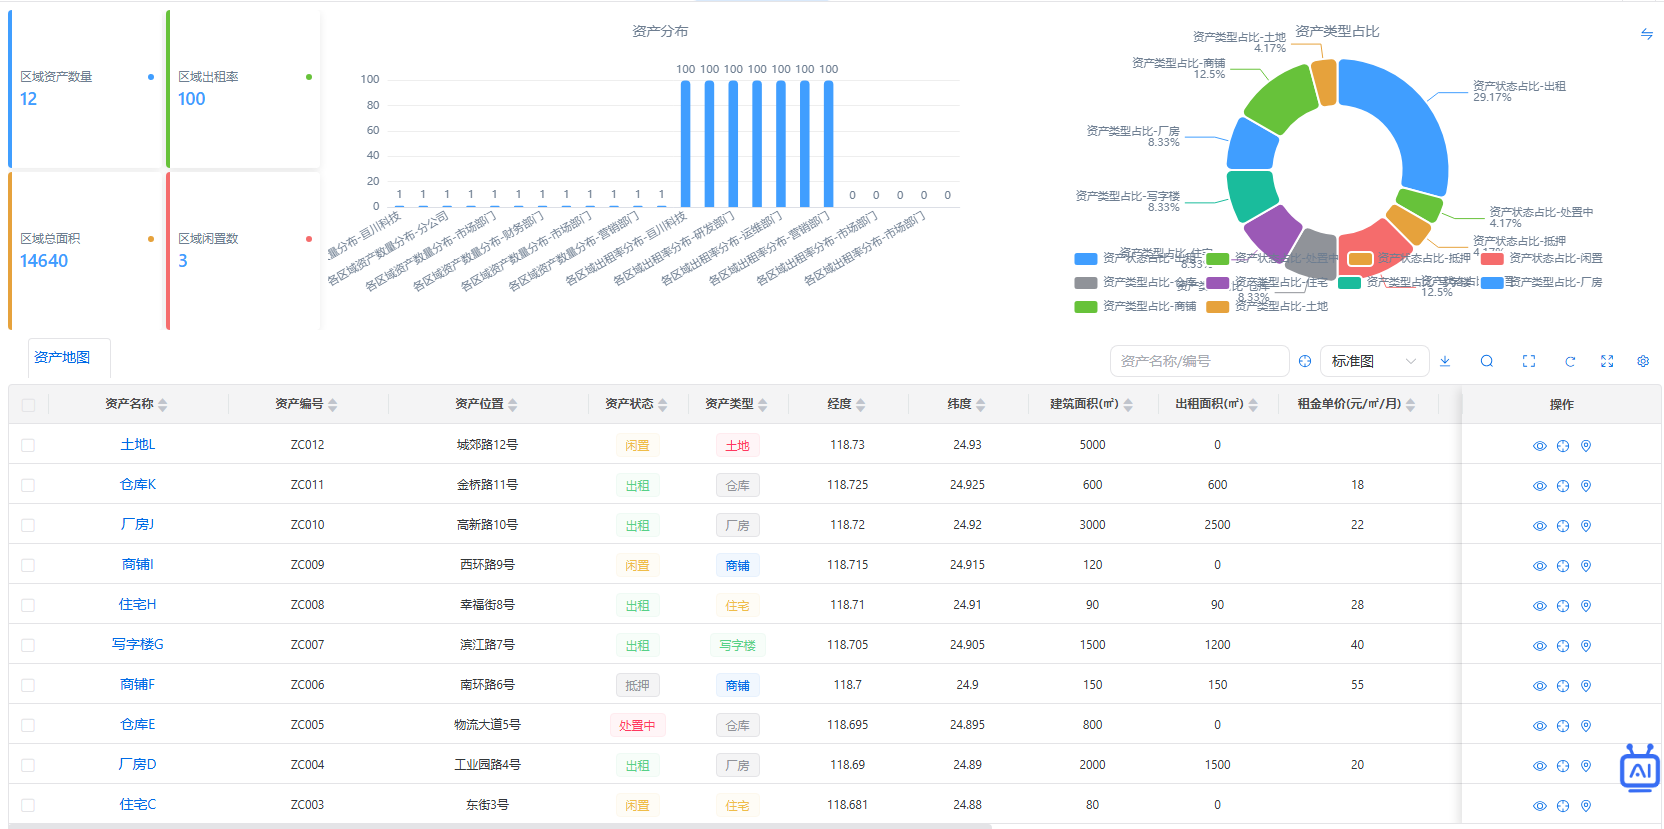1664x829 pixels.
Task: Sort table by 经度 column arrows
Action: point(861,405)
